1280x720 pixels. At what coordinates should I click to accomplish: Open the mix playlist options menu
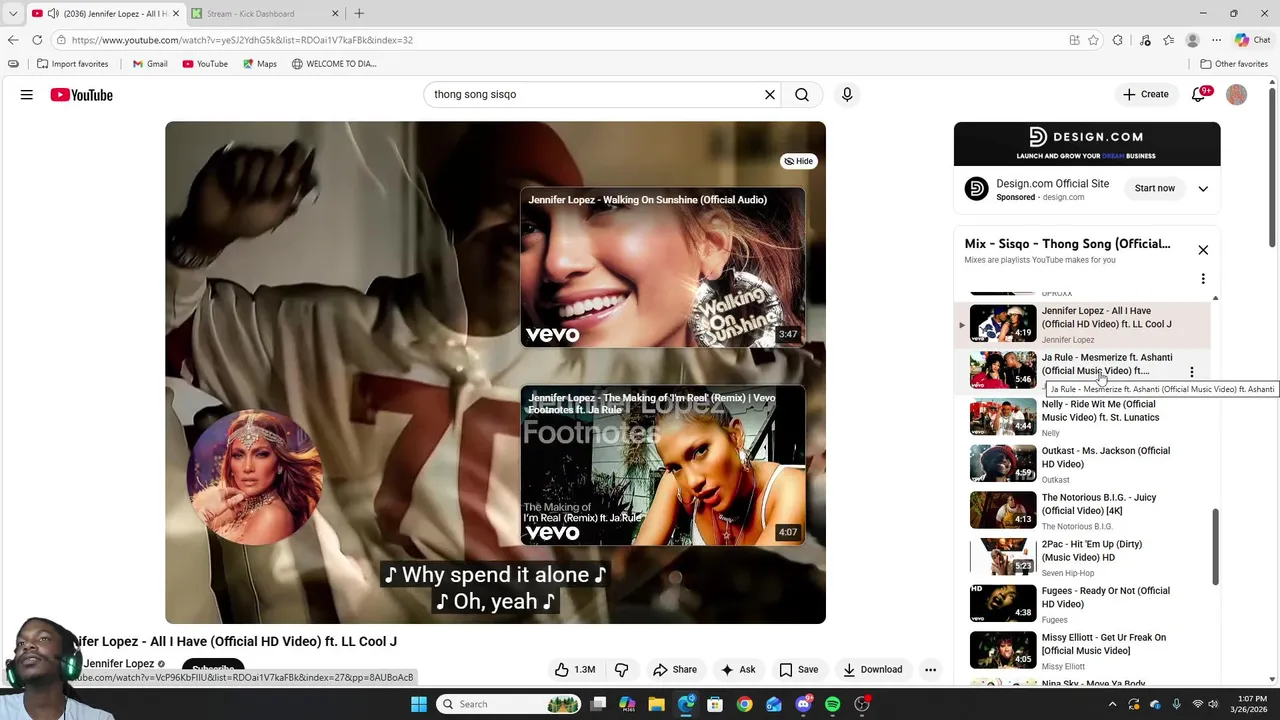click(1203, 279)
